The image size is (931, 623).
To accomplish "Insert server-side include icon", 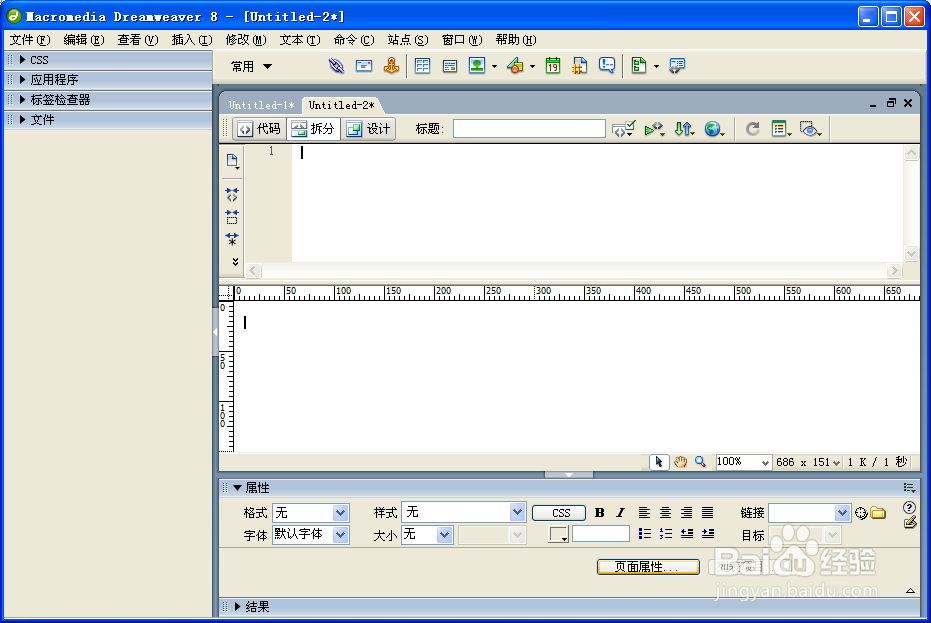I will click(580, 66).
